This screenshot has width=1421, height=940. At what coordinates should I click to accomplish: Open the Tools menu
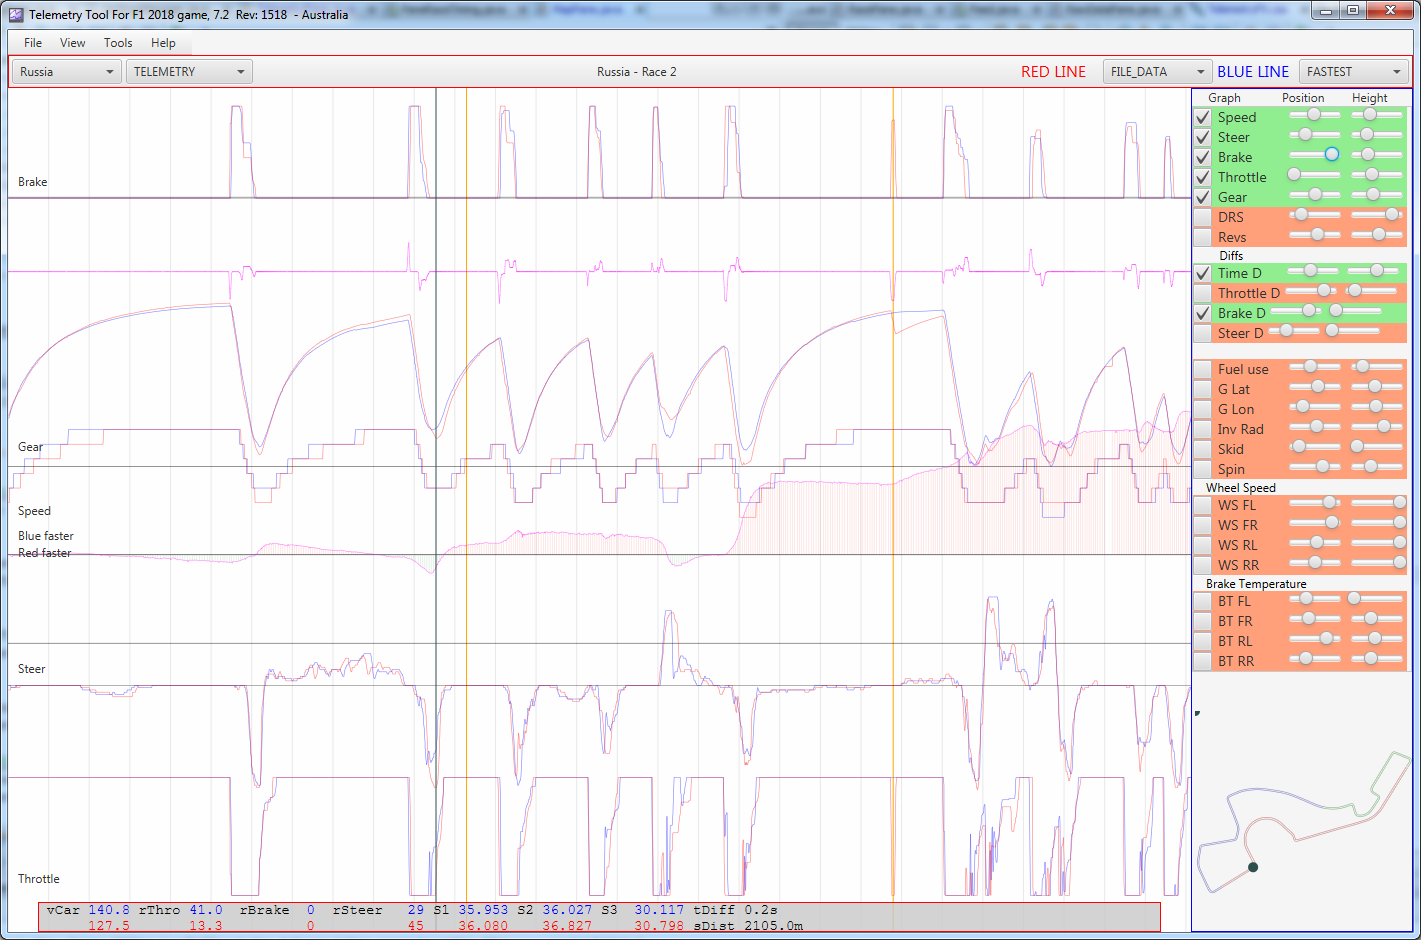click(118, 43)
